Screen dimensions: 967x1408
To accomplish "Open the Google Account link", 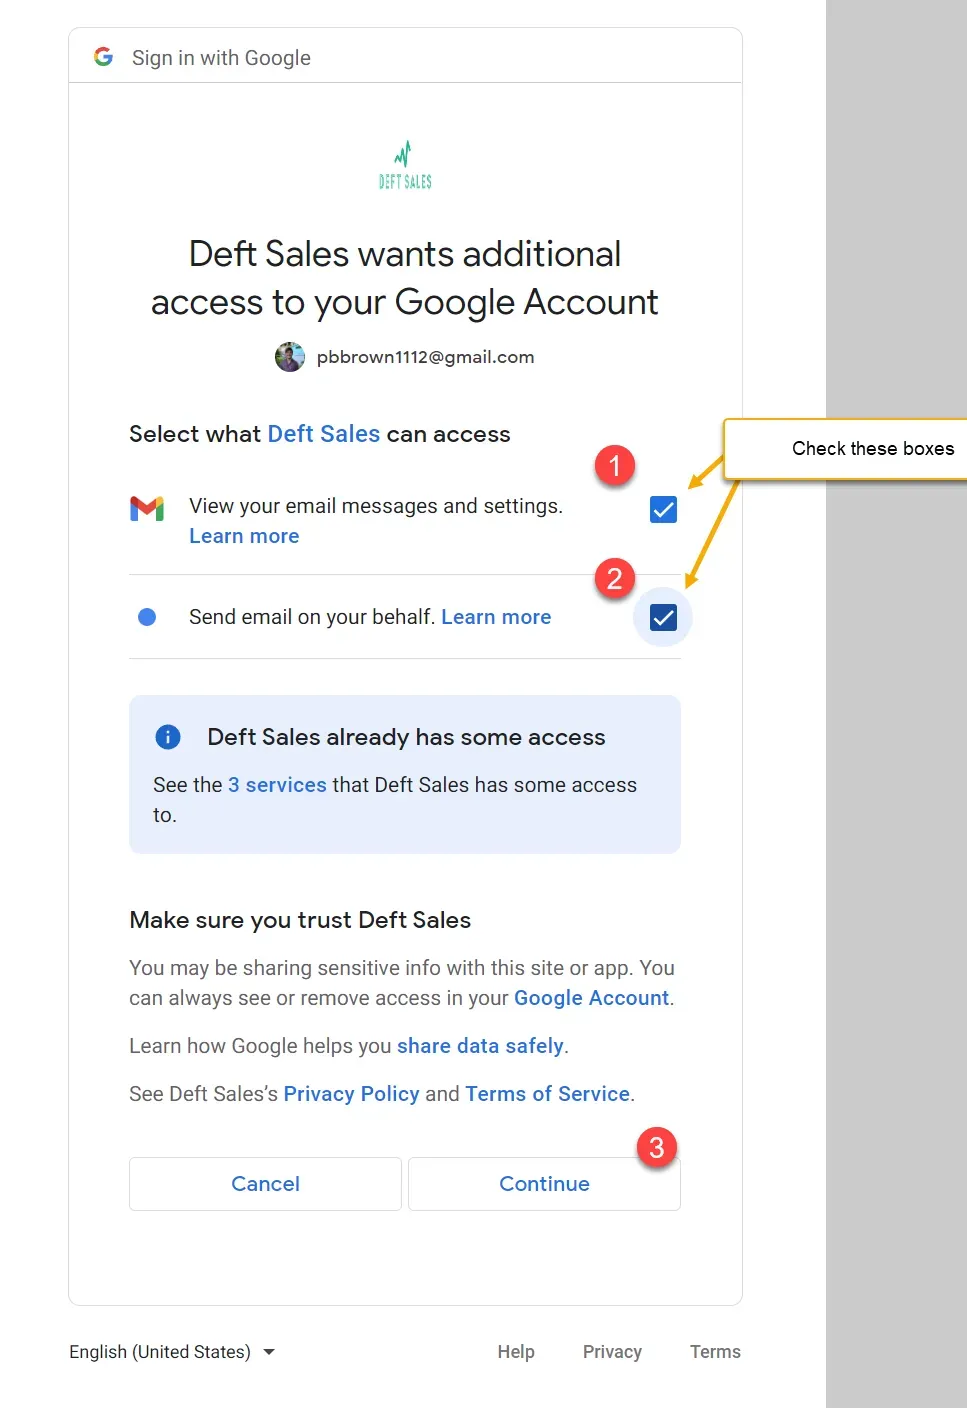I will click(591, 998).
